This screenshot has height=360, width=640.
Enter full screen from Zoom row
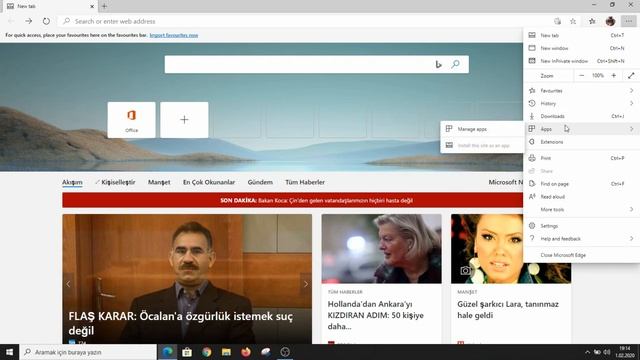(x=631, y=76)
